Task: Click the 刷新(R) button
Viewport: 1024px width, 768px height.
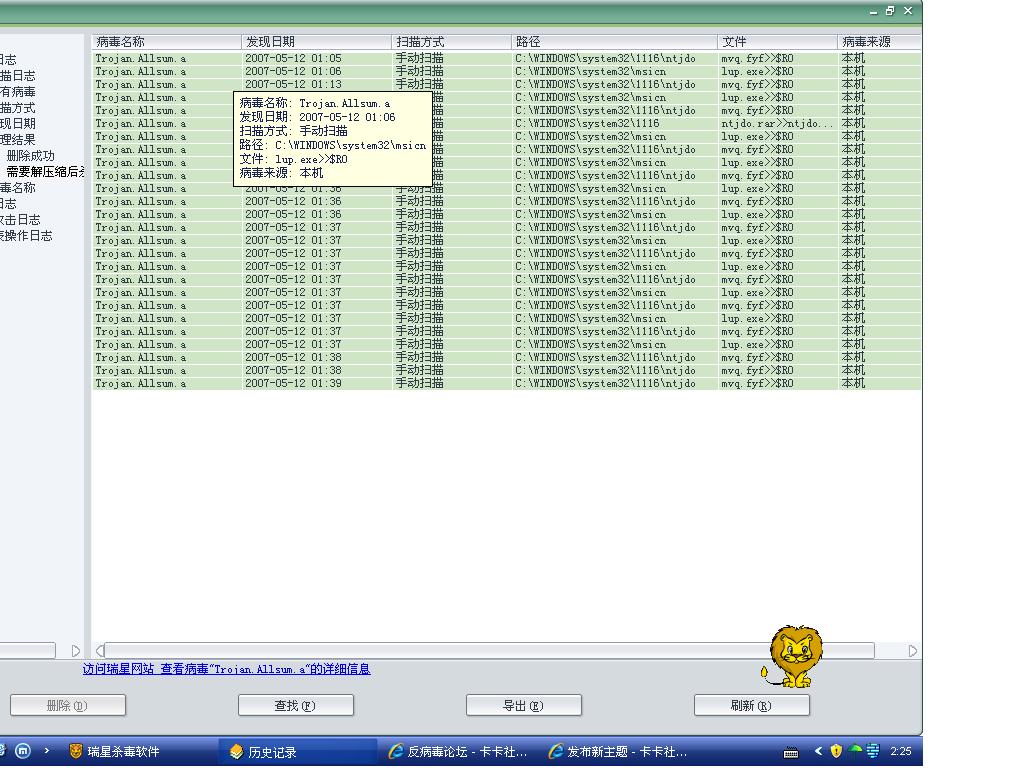Action: [x=752, y=705]
